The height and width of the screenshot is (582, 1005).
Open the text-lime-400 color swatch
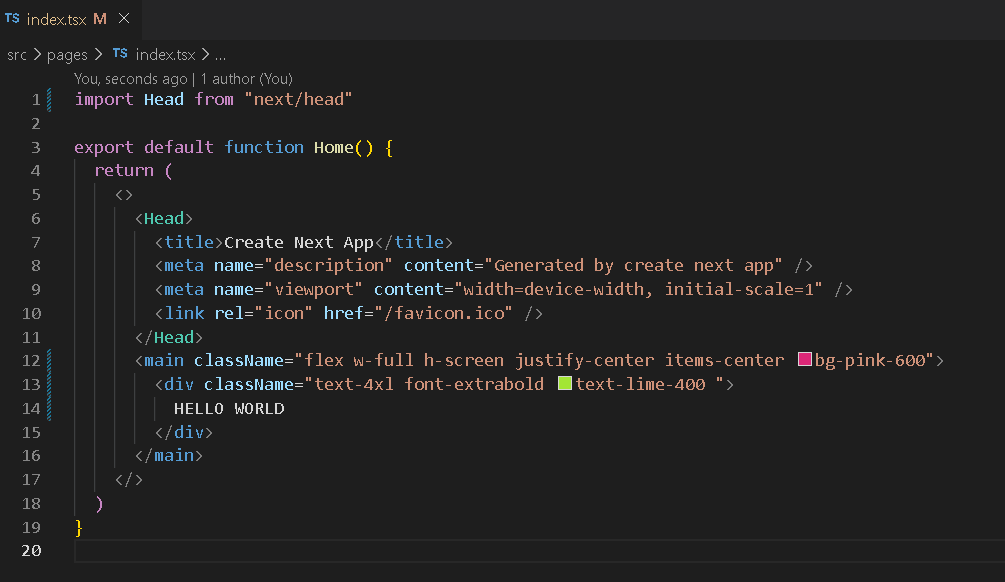click(x=564, y=384)
